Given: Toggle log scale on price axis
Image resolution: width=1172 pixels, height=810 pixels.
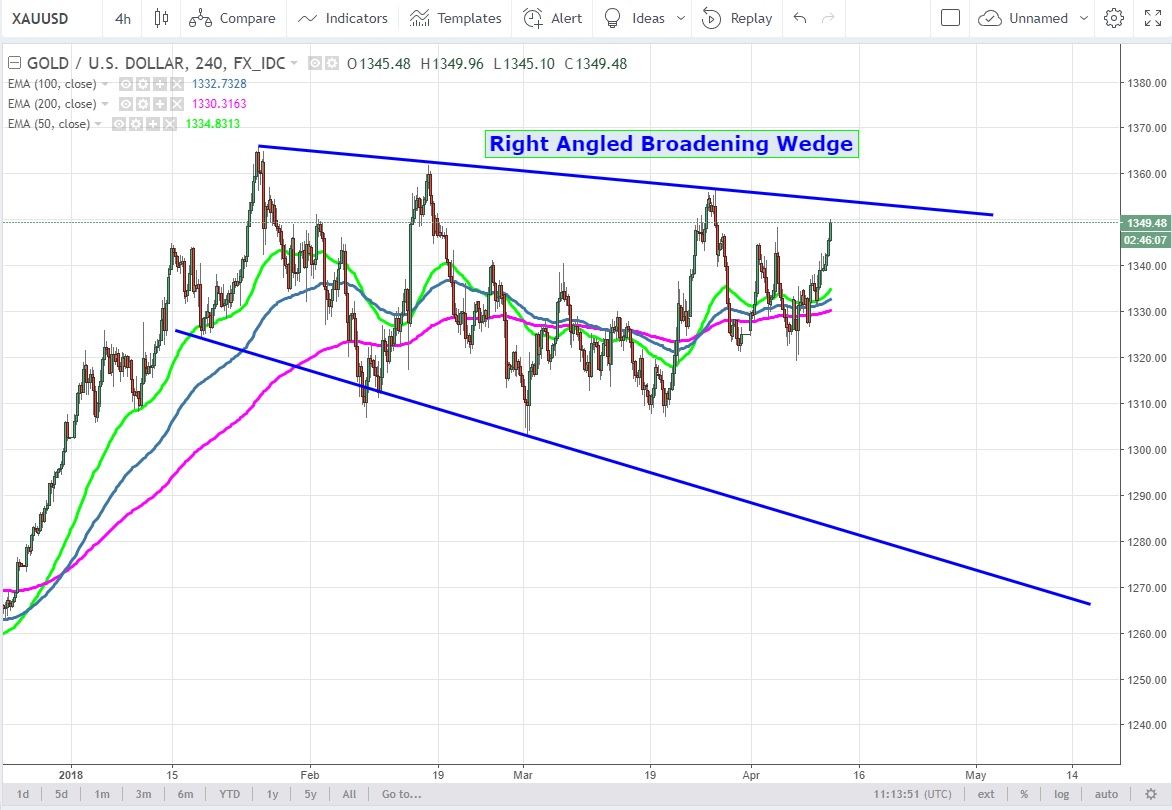Looking at the screenshot, I should 1064,794.
